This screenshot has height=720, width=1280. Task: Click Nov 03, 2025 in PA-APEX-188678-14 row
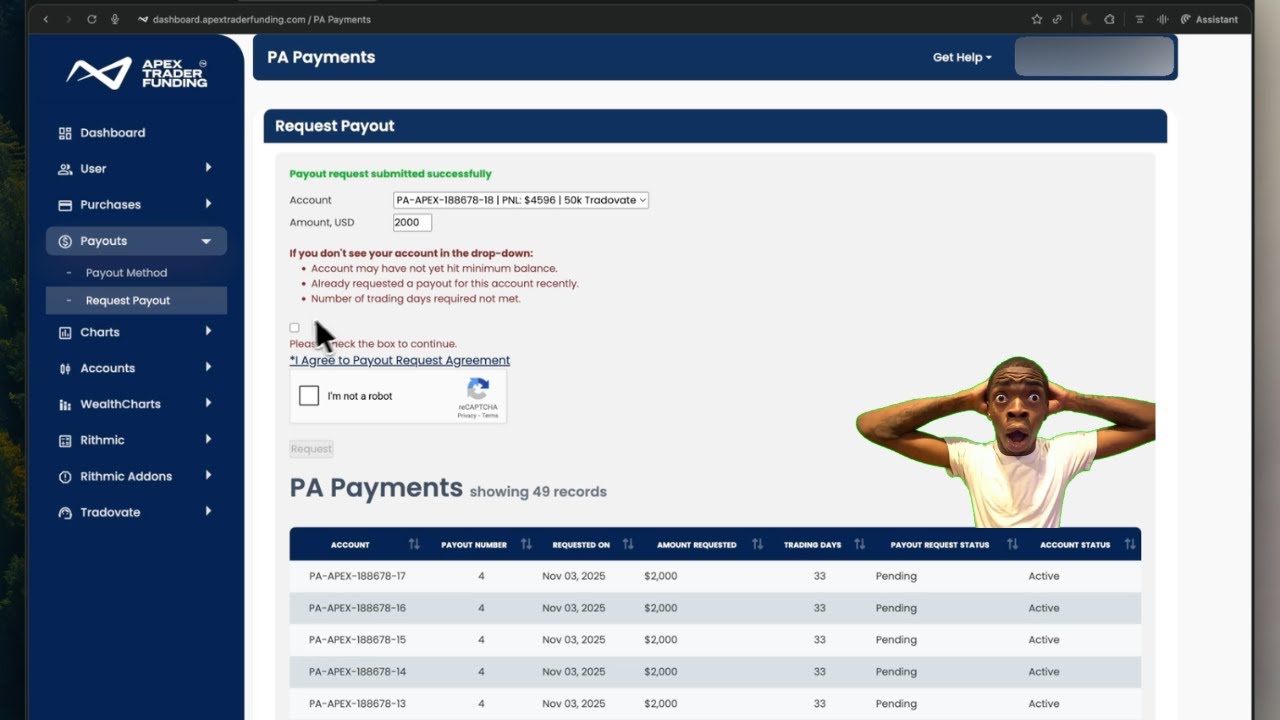coord(574,672)
